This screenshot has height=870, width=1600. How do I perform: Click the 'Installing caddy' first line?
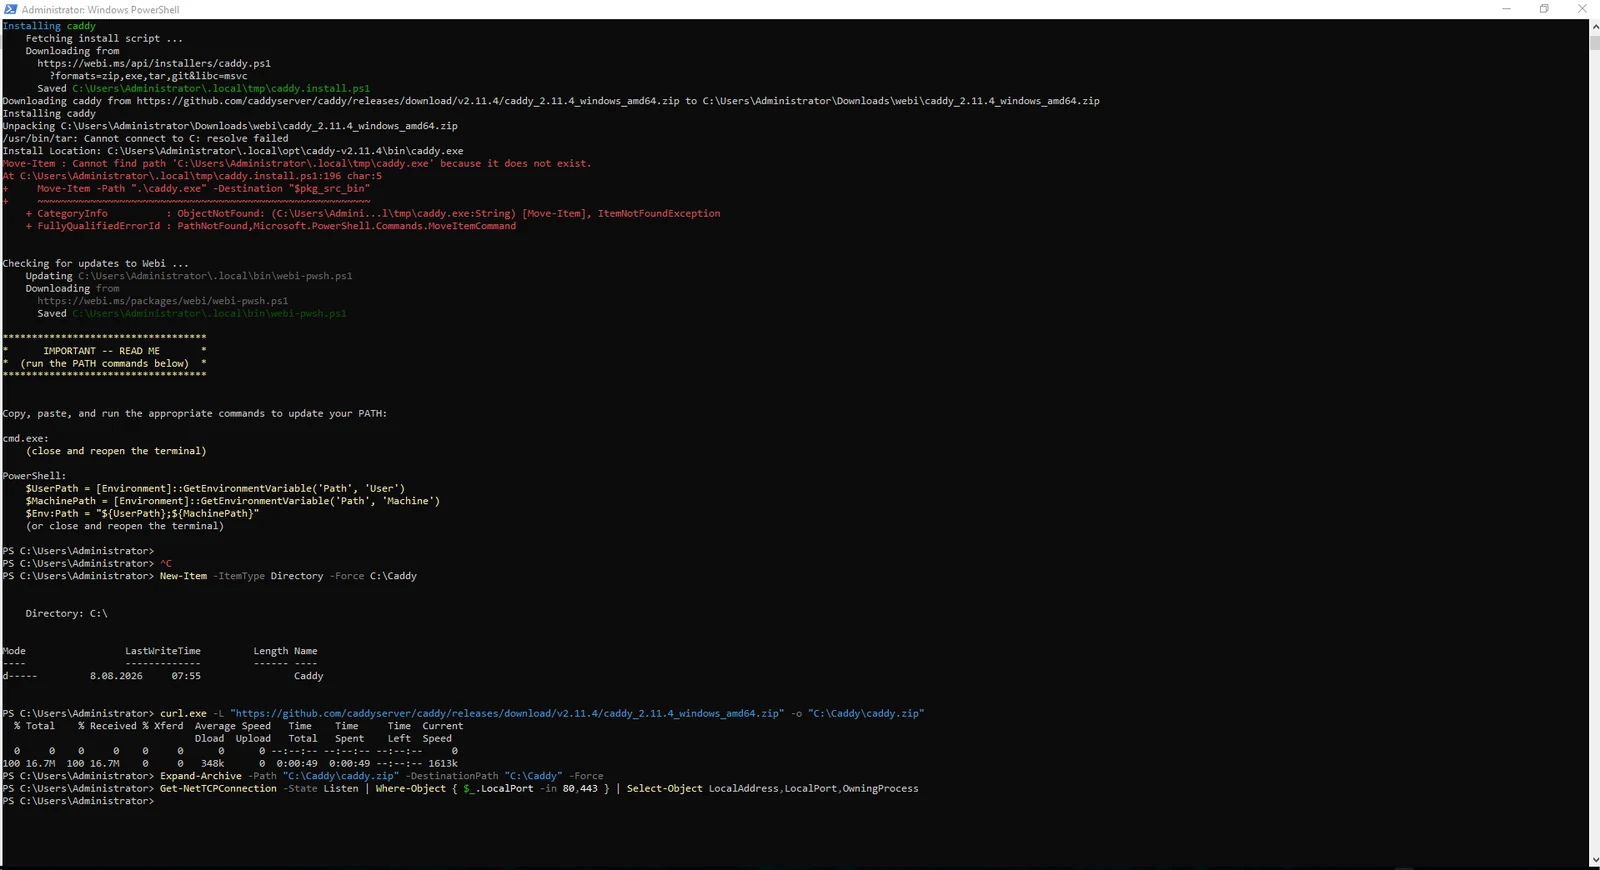click(49, 26)
